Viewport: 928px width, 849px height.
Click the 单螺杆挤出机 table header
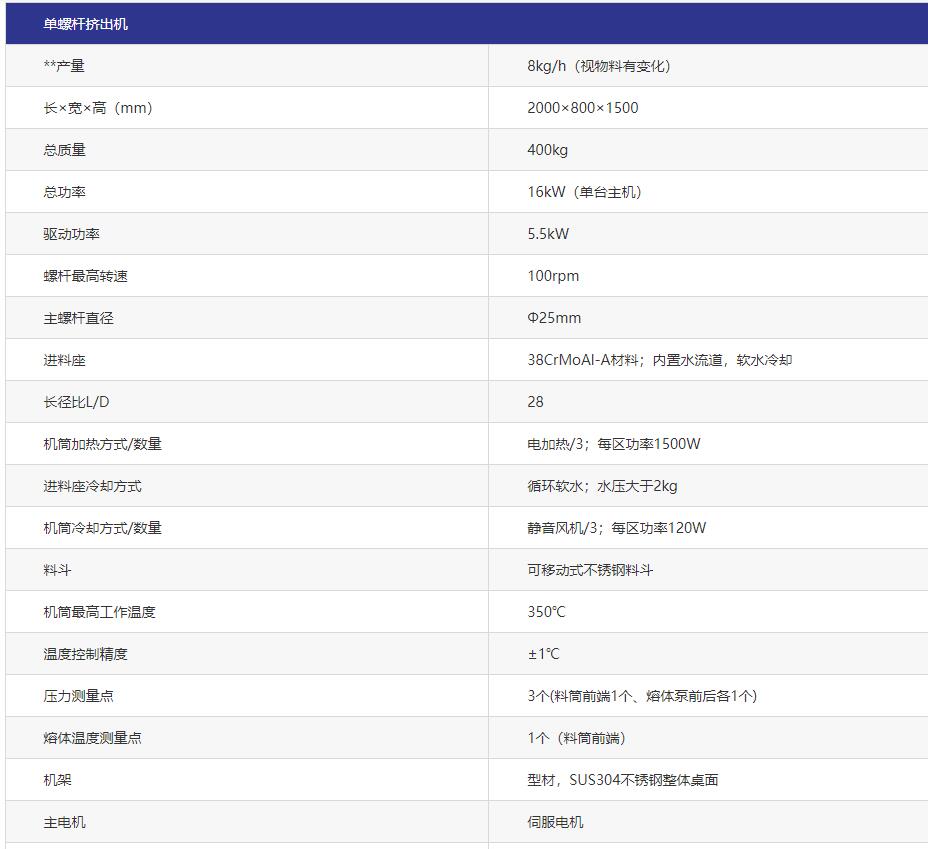(x=86, y=24)
